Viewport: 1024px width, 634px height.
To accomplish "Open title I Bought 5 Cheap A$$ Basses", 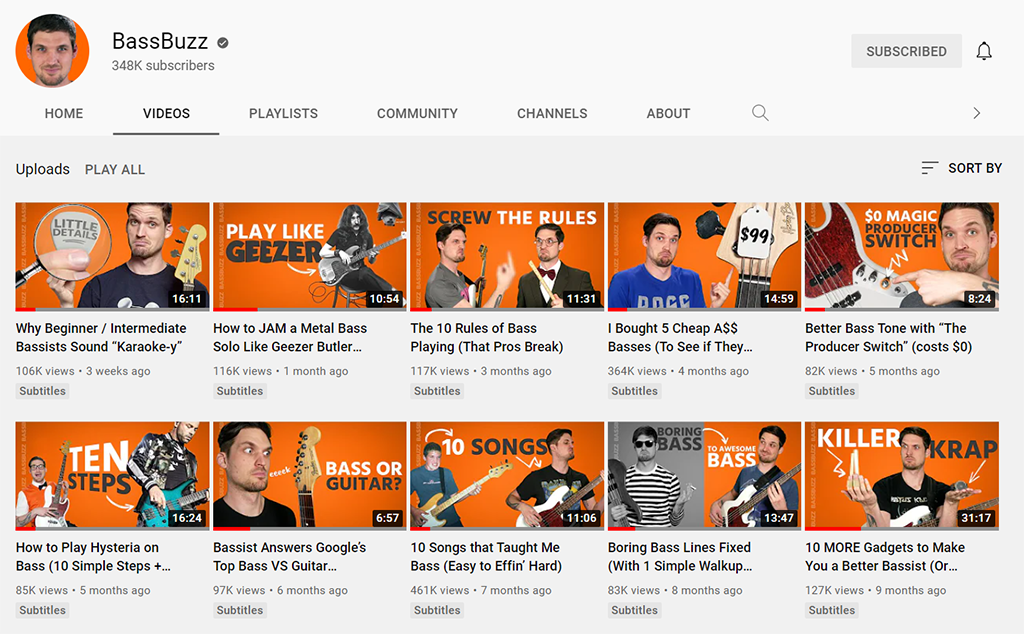I will 680,338.
